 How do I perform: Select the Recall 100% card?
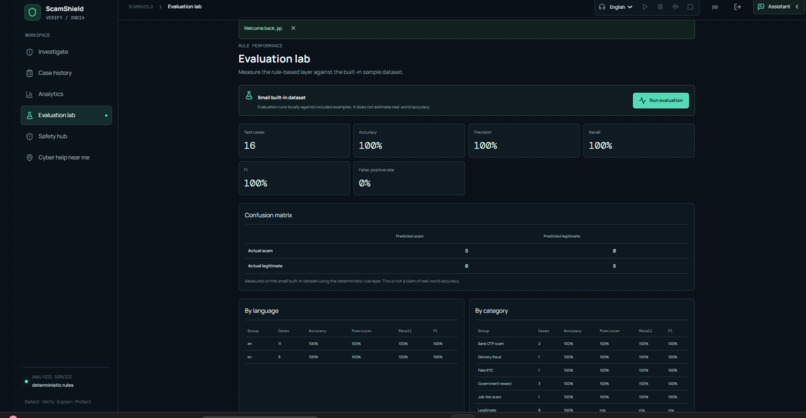[639, 140]
